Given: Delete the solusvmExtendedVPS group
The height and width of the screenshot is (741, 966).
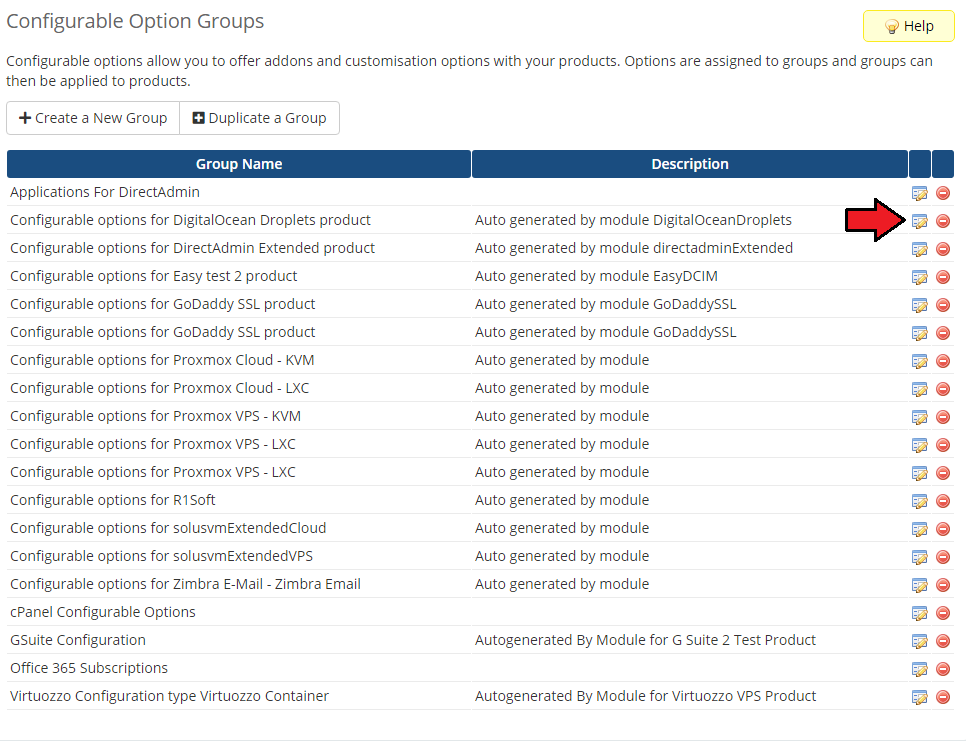Looking at the screenshot, I should [x=943, y=557].
